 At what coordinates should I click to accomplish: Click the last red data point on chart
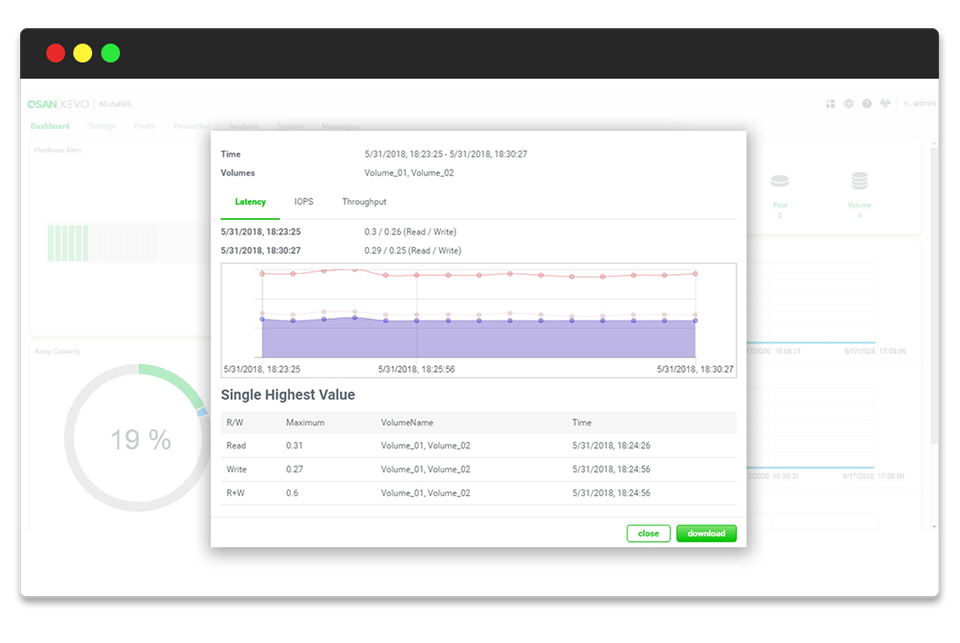click(696, 274)
